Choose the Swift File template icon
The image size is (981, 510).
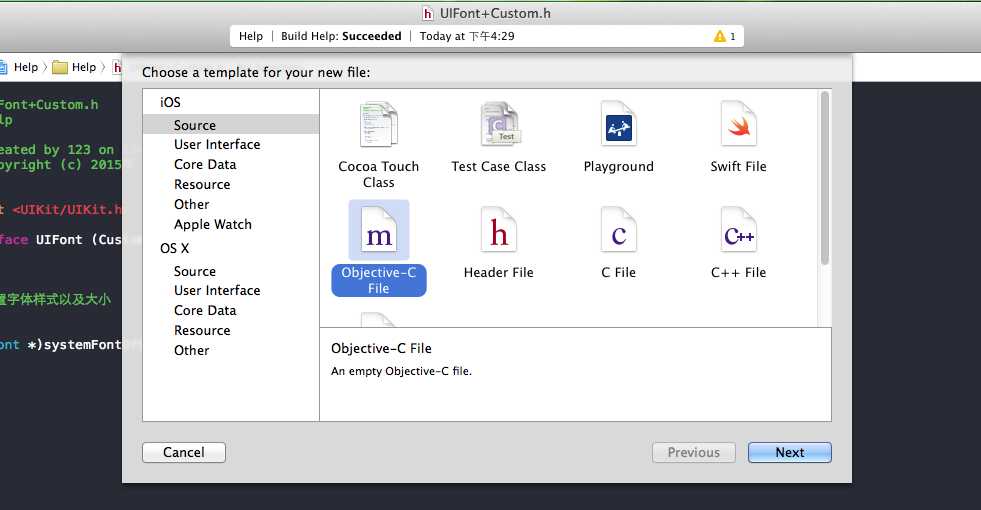point(739,124)
